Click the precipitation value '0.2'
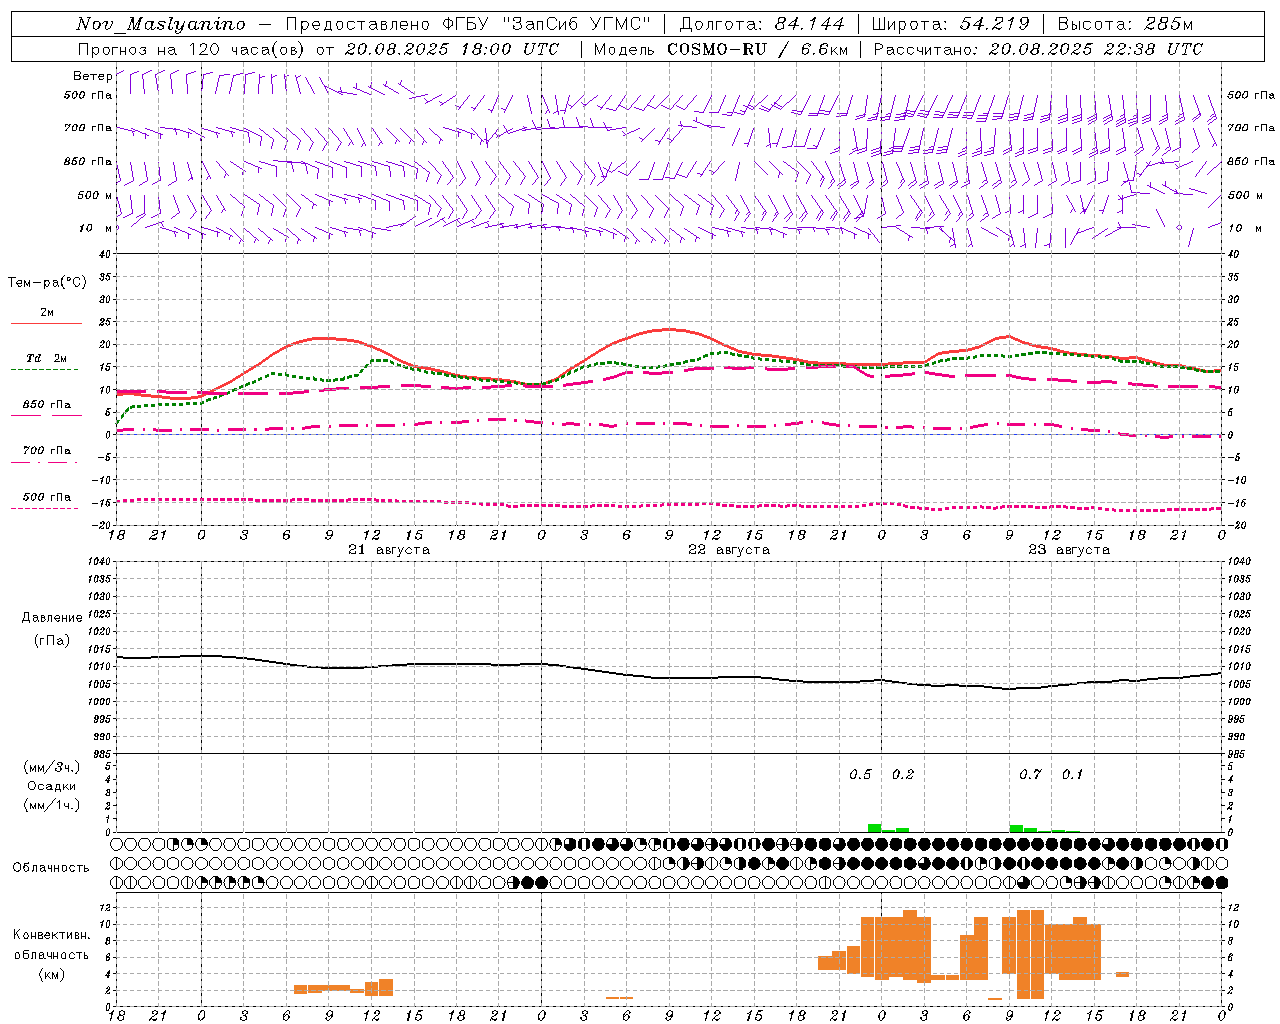Screen dimensions: 1280x1024 903,775
